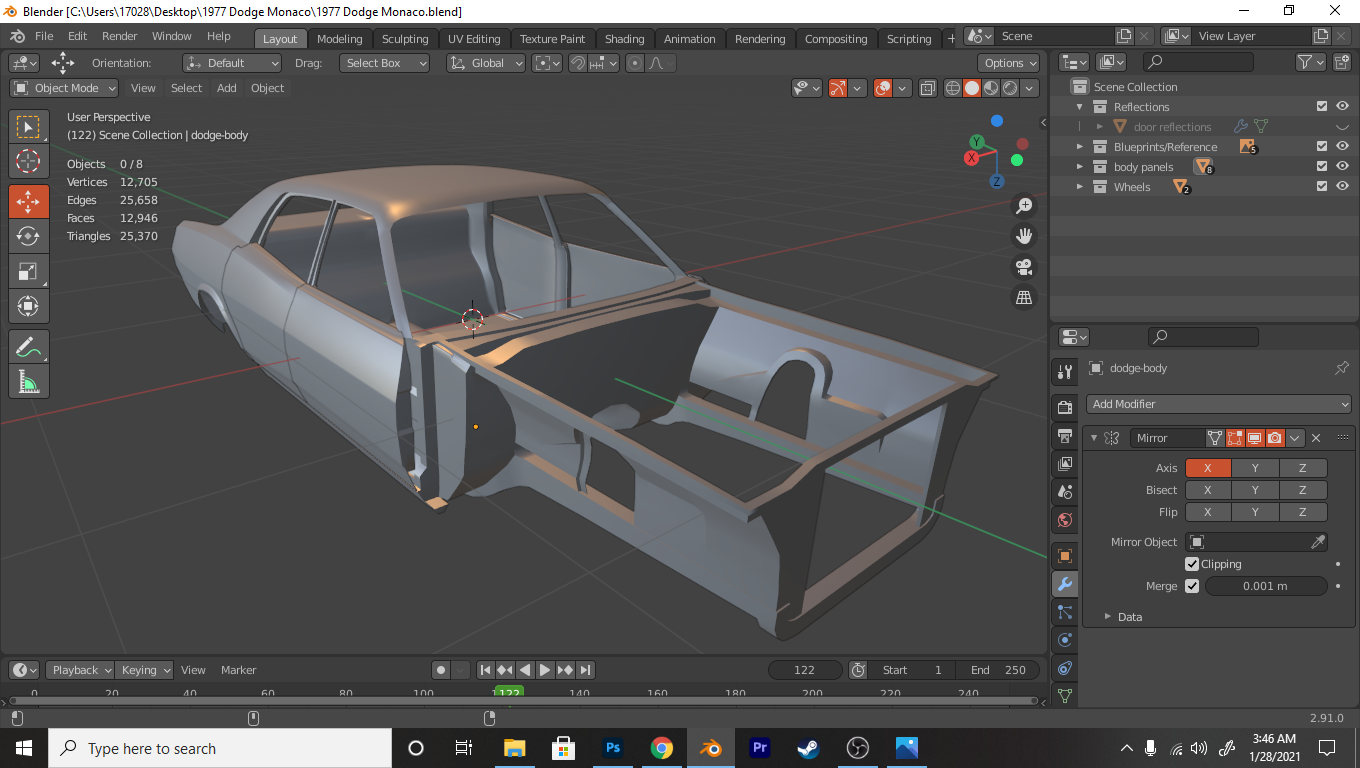The height and width of the screenshot is (768, 1360).
Task: Open the viewport shading options dropdown
Action: tap(1031, 88)
